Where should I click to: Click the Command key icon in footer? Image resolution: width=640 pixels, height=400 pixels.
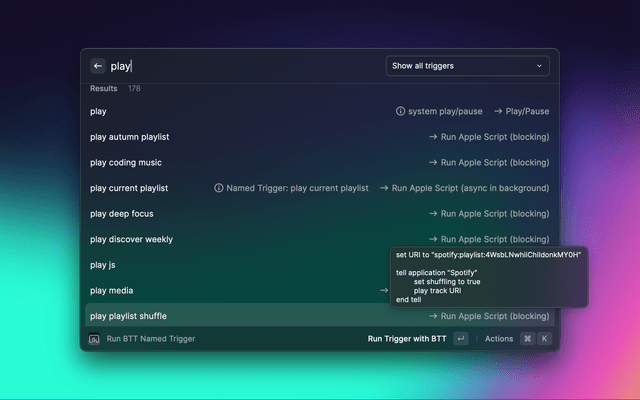coord(527,339)
